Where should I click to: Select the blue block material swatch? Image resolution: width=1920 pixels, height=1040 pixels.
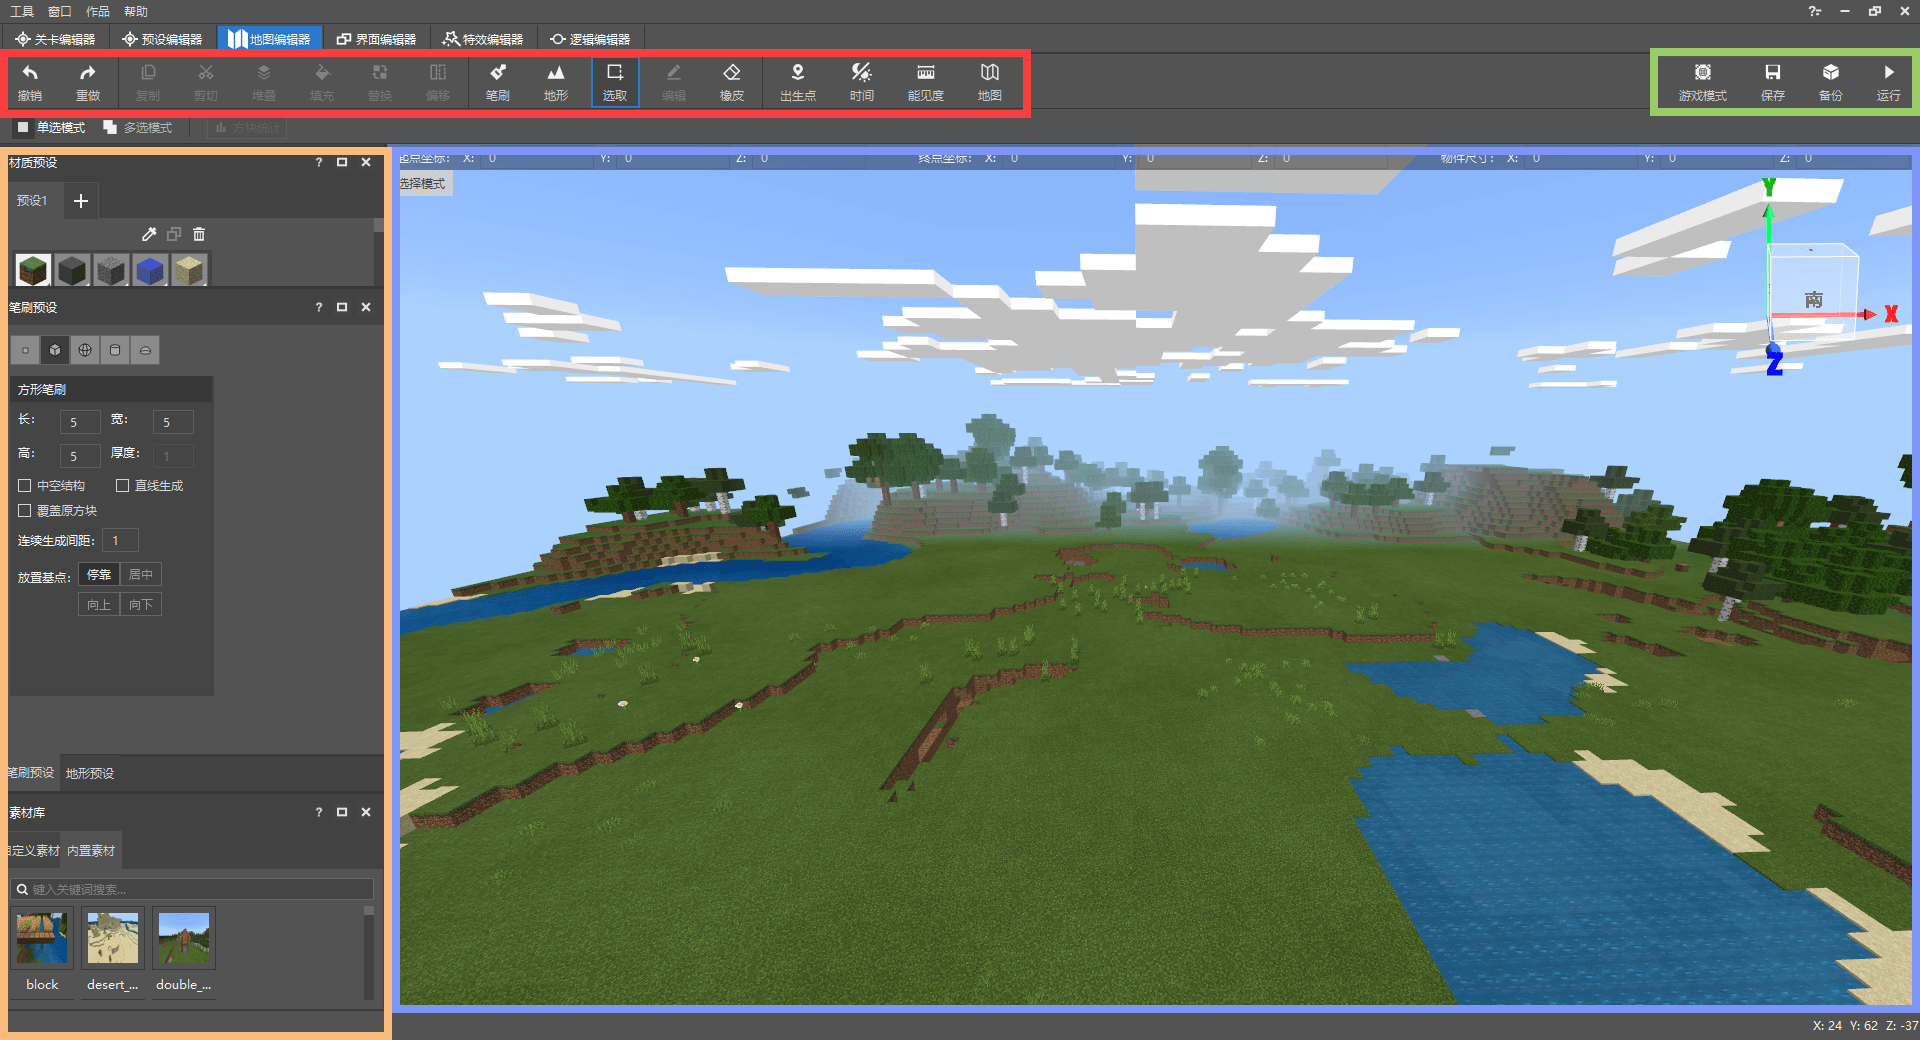(x=150, y=270)
